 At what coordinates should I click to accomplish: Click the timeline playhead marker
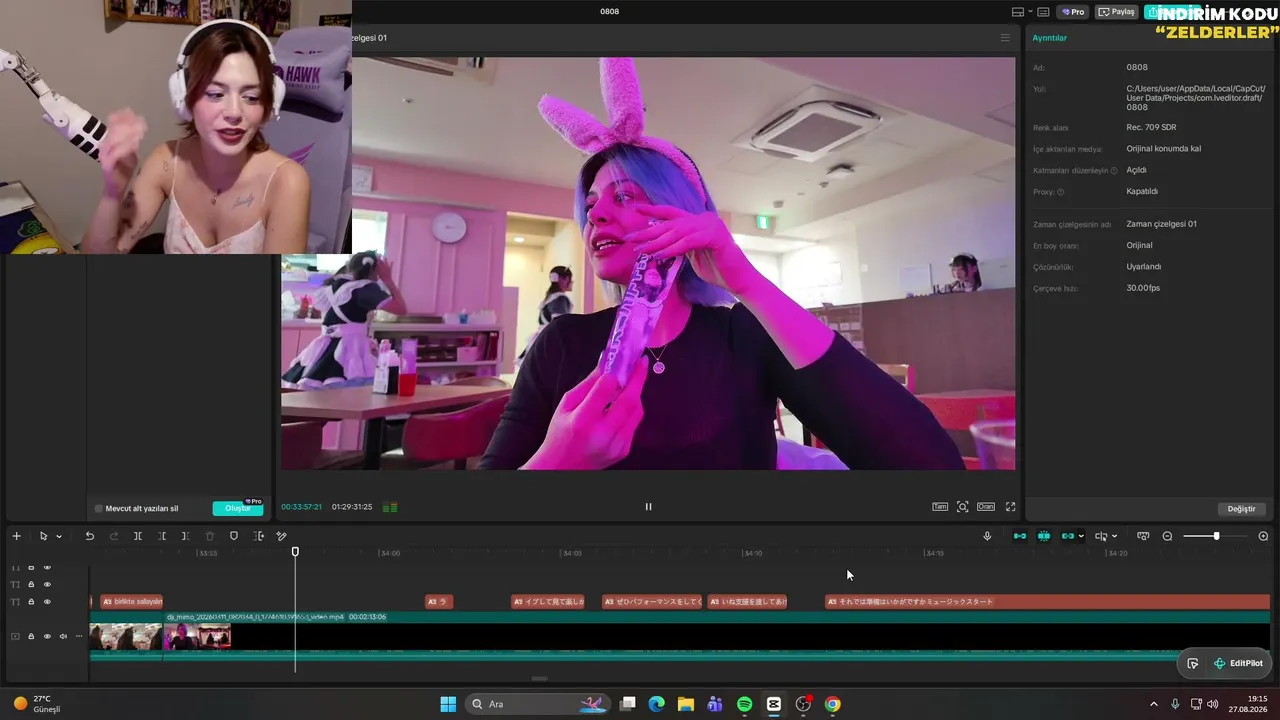click(295, 552)
